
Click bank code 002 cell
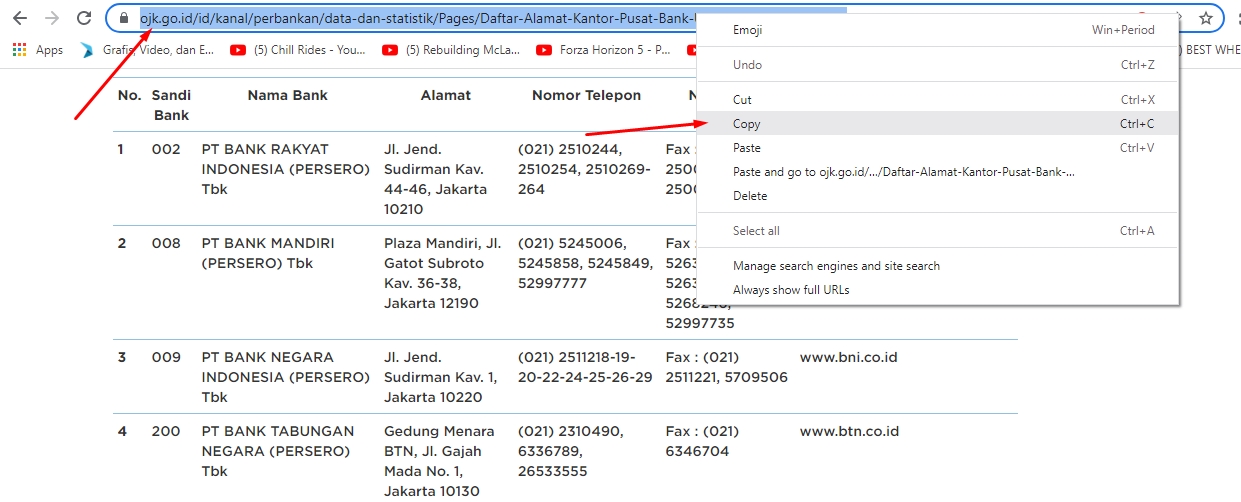point(166,149)
